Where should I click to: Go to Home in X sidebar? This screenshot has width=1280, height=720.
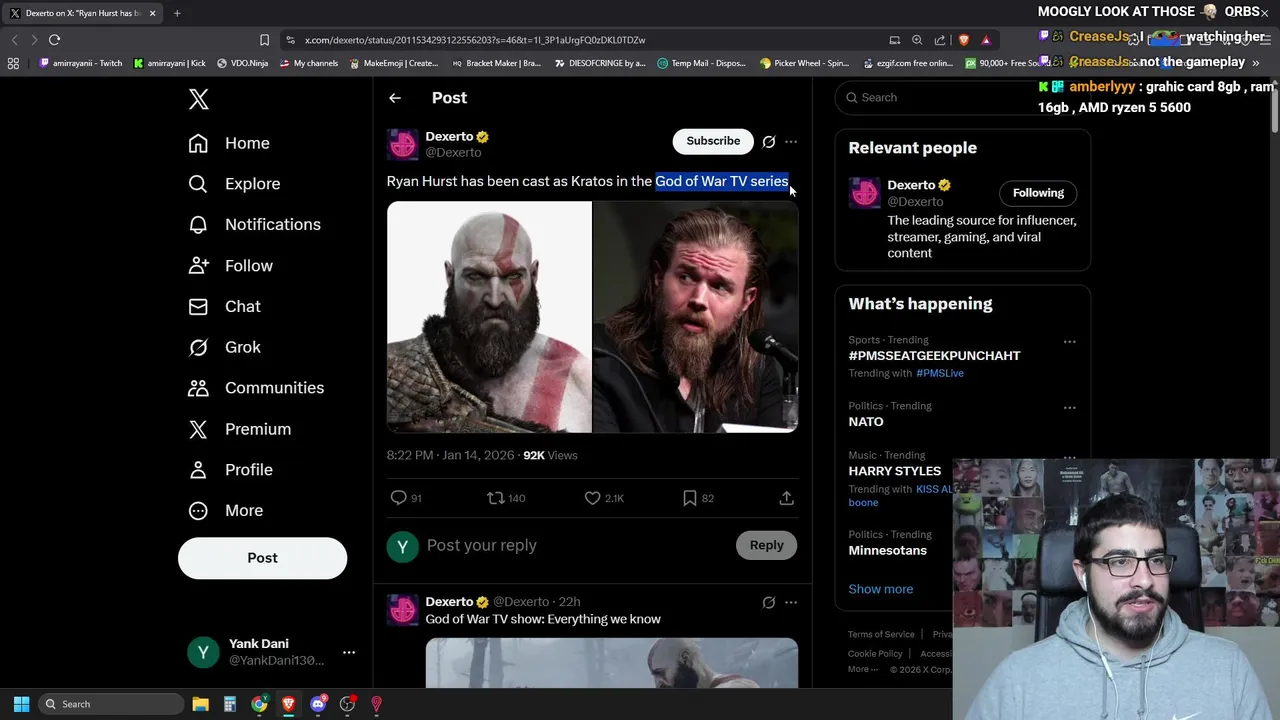coord(229,143)
